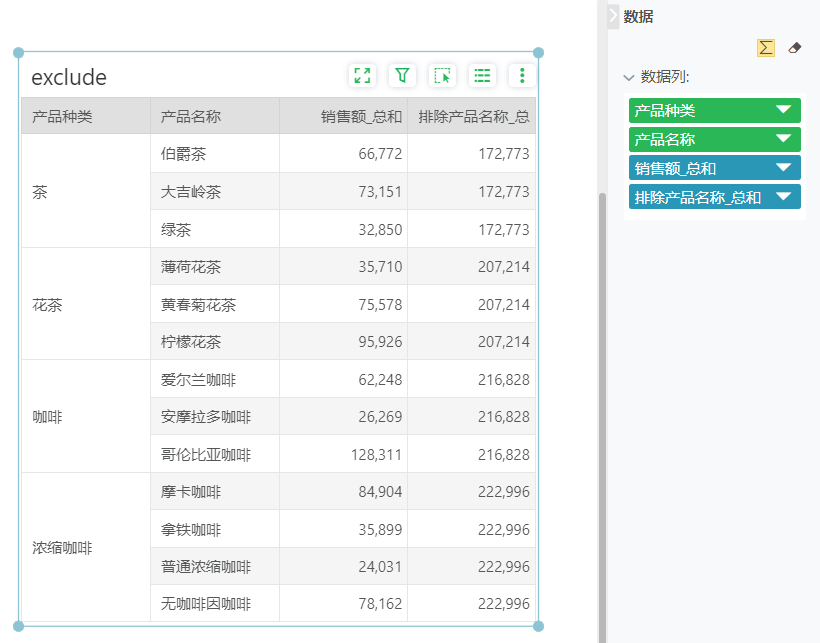Click the 柠檬花茶 product cell

pos(214,341)
